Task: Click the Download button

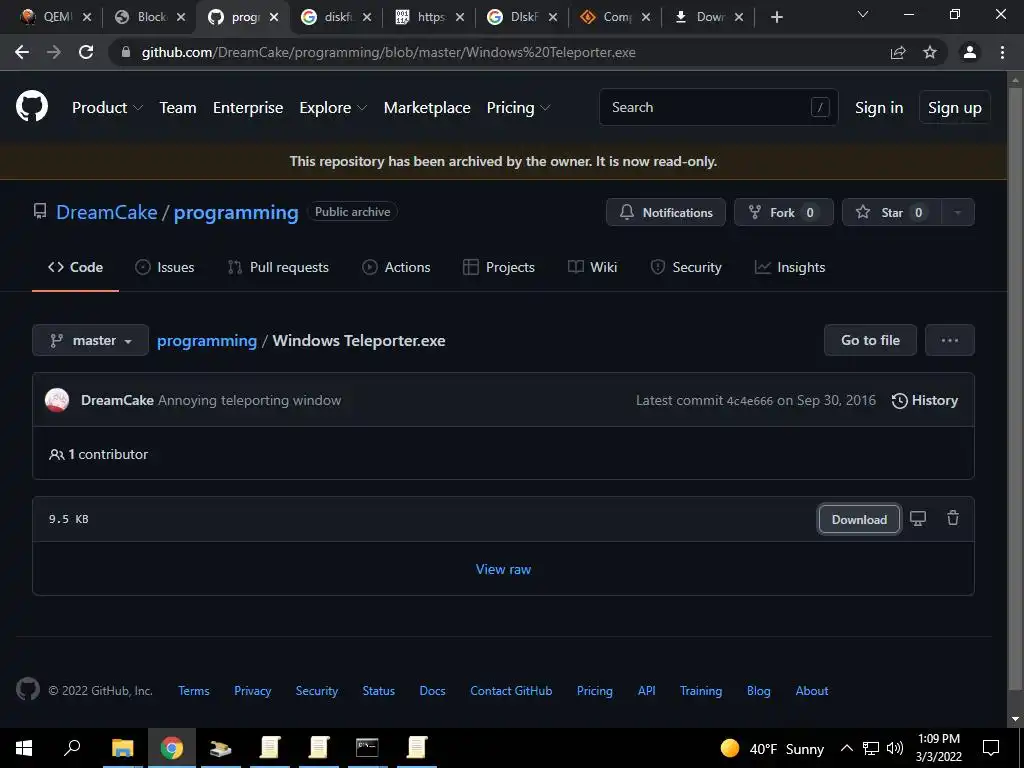Action: tap(859, 519)
